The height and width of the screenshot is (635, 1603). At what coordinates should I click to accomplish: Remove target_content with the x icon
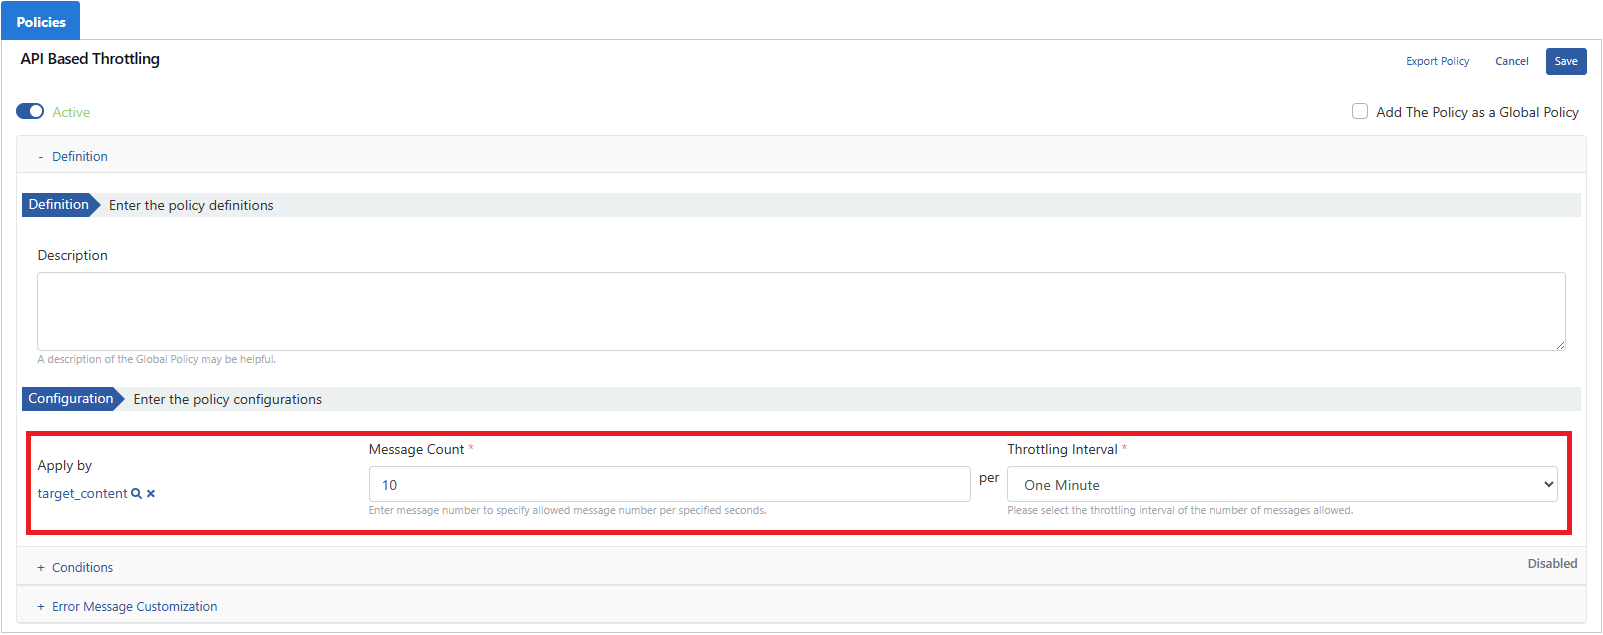(151, 494)
